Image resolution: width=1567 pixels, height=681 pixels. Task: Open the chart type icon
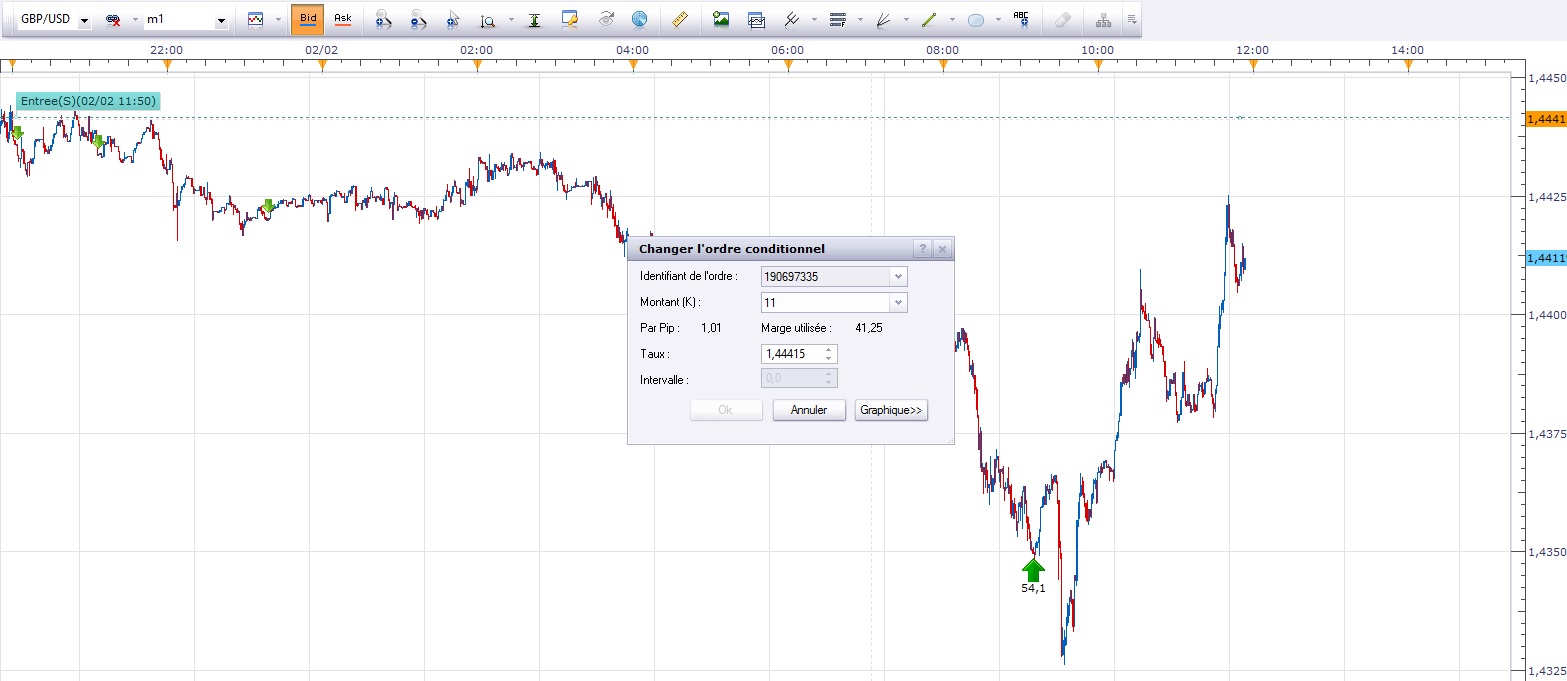click(x=256, y=19)
